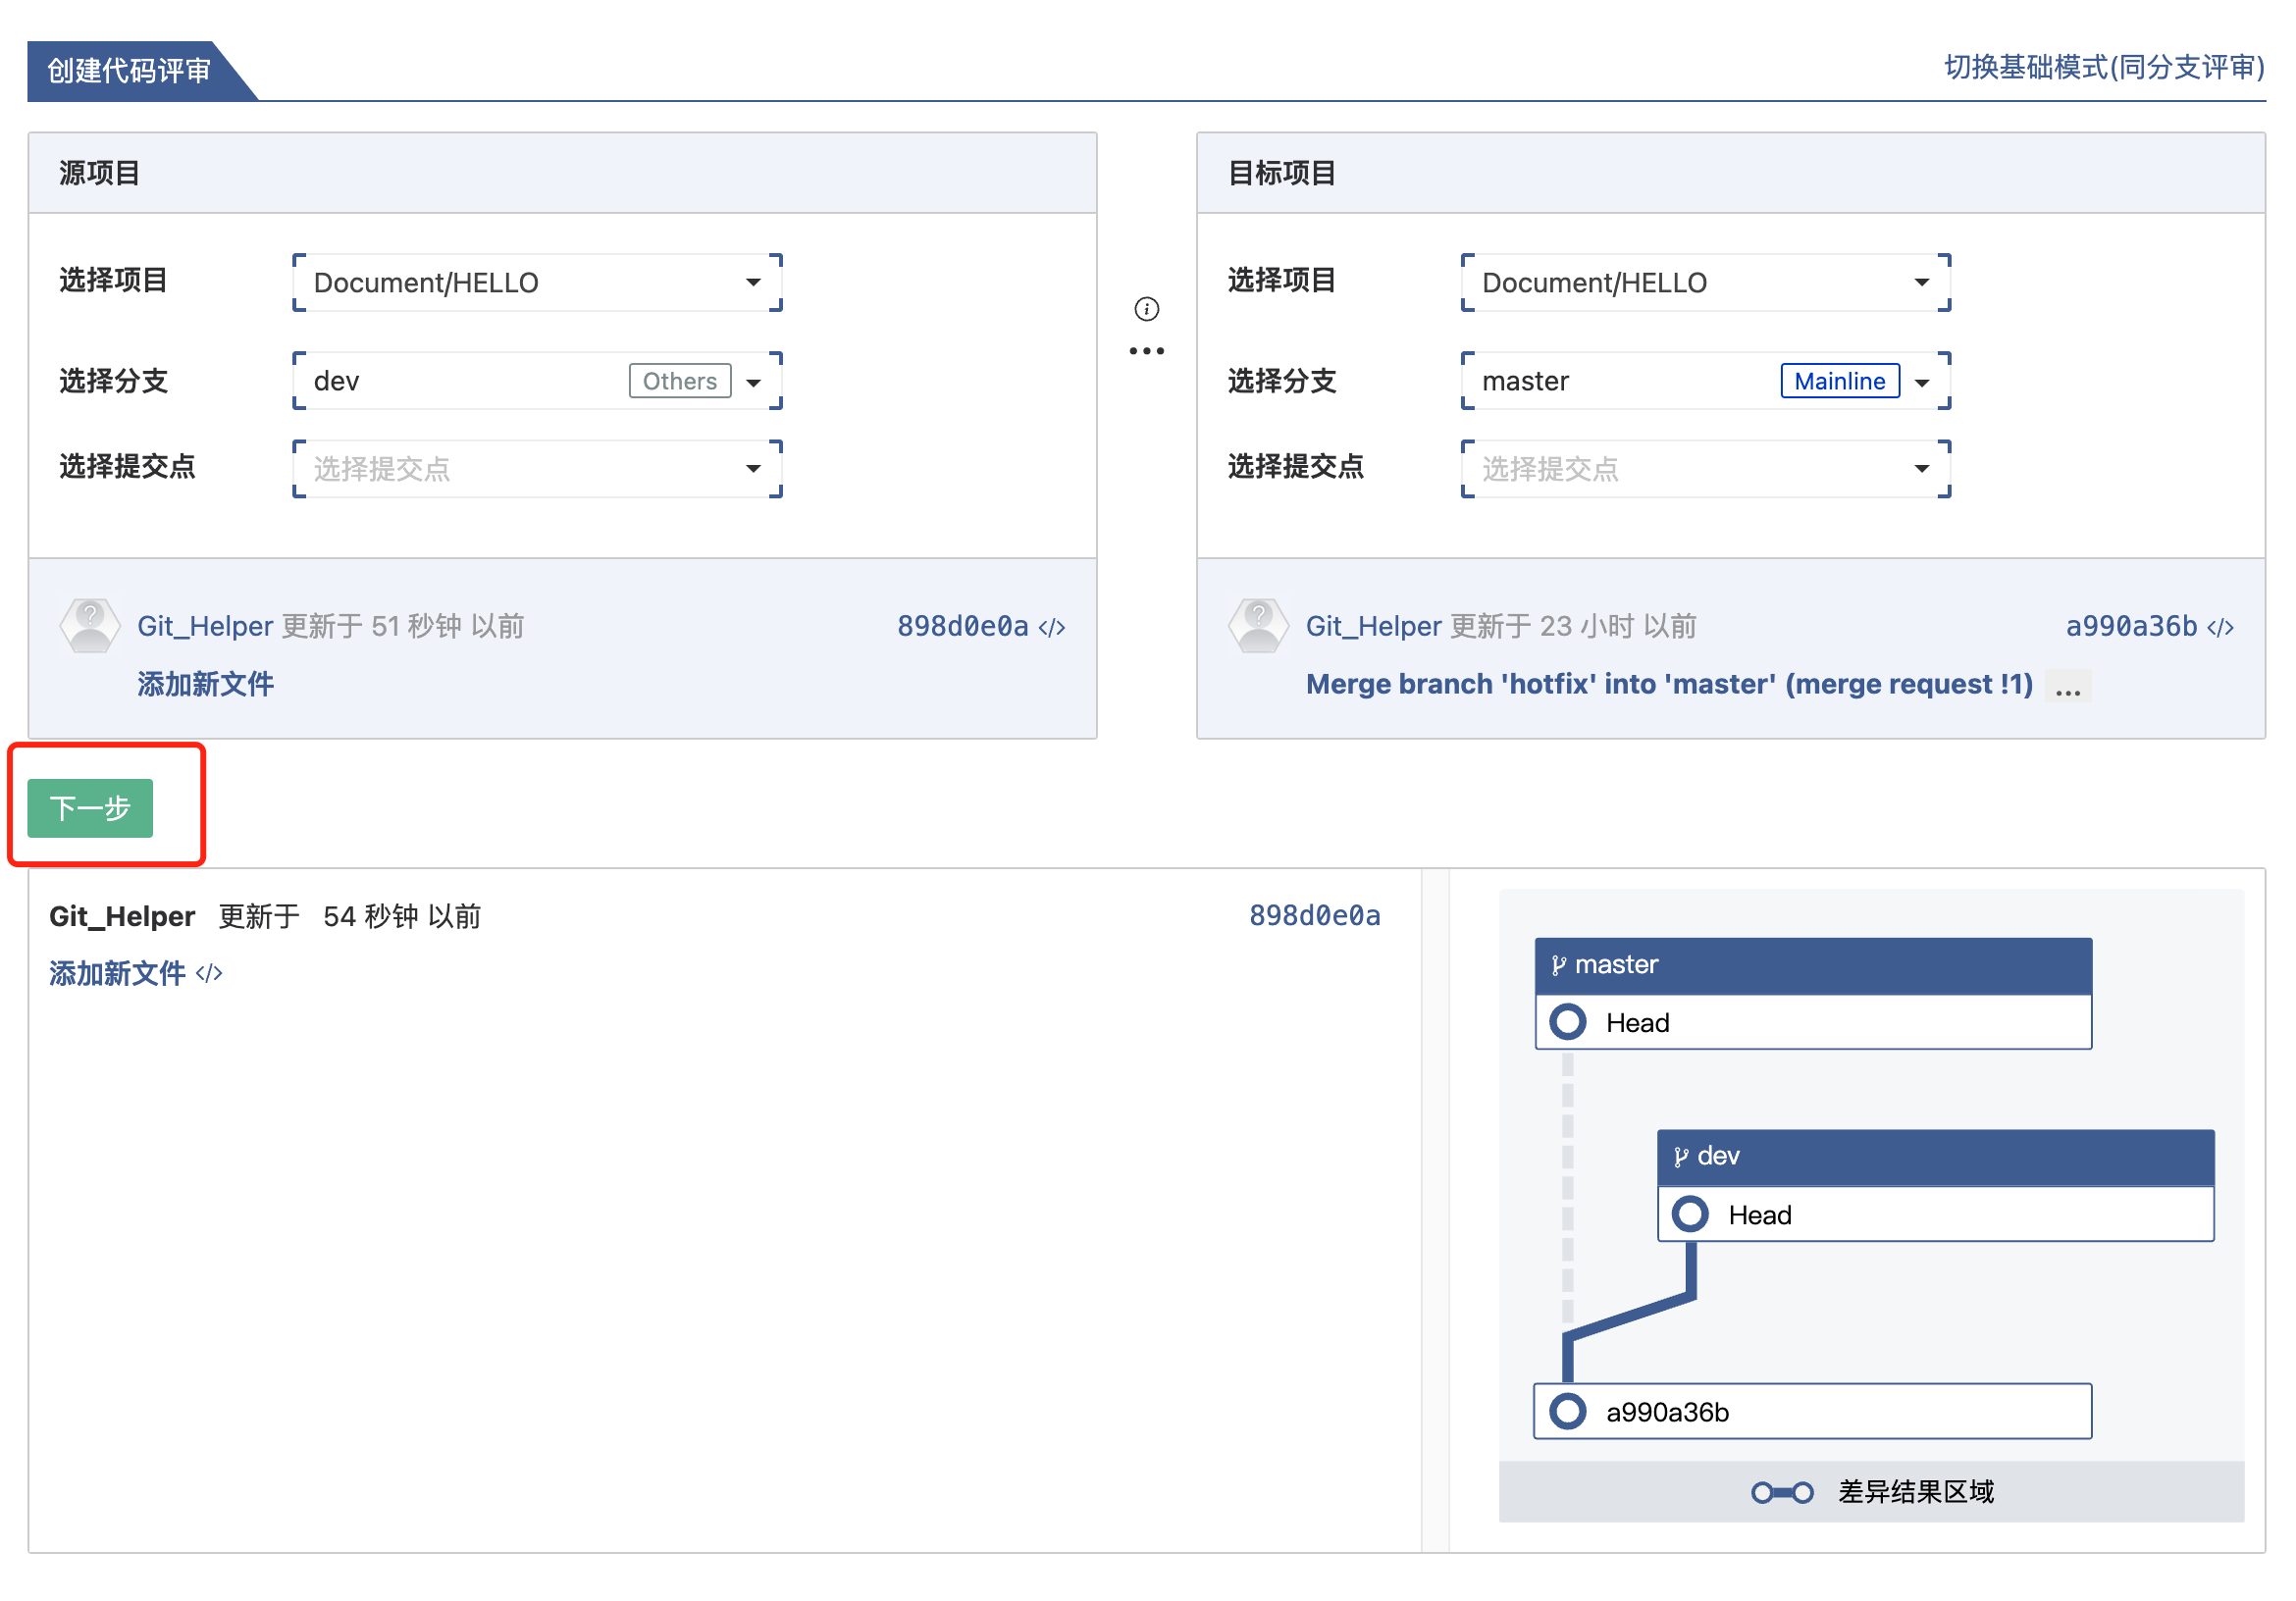Click target project Git_Helper avatar icon
This screenshot has height=1601, width=2296.
(1258, 626)
